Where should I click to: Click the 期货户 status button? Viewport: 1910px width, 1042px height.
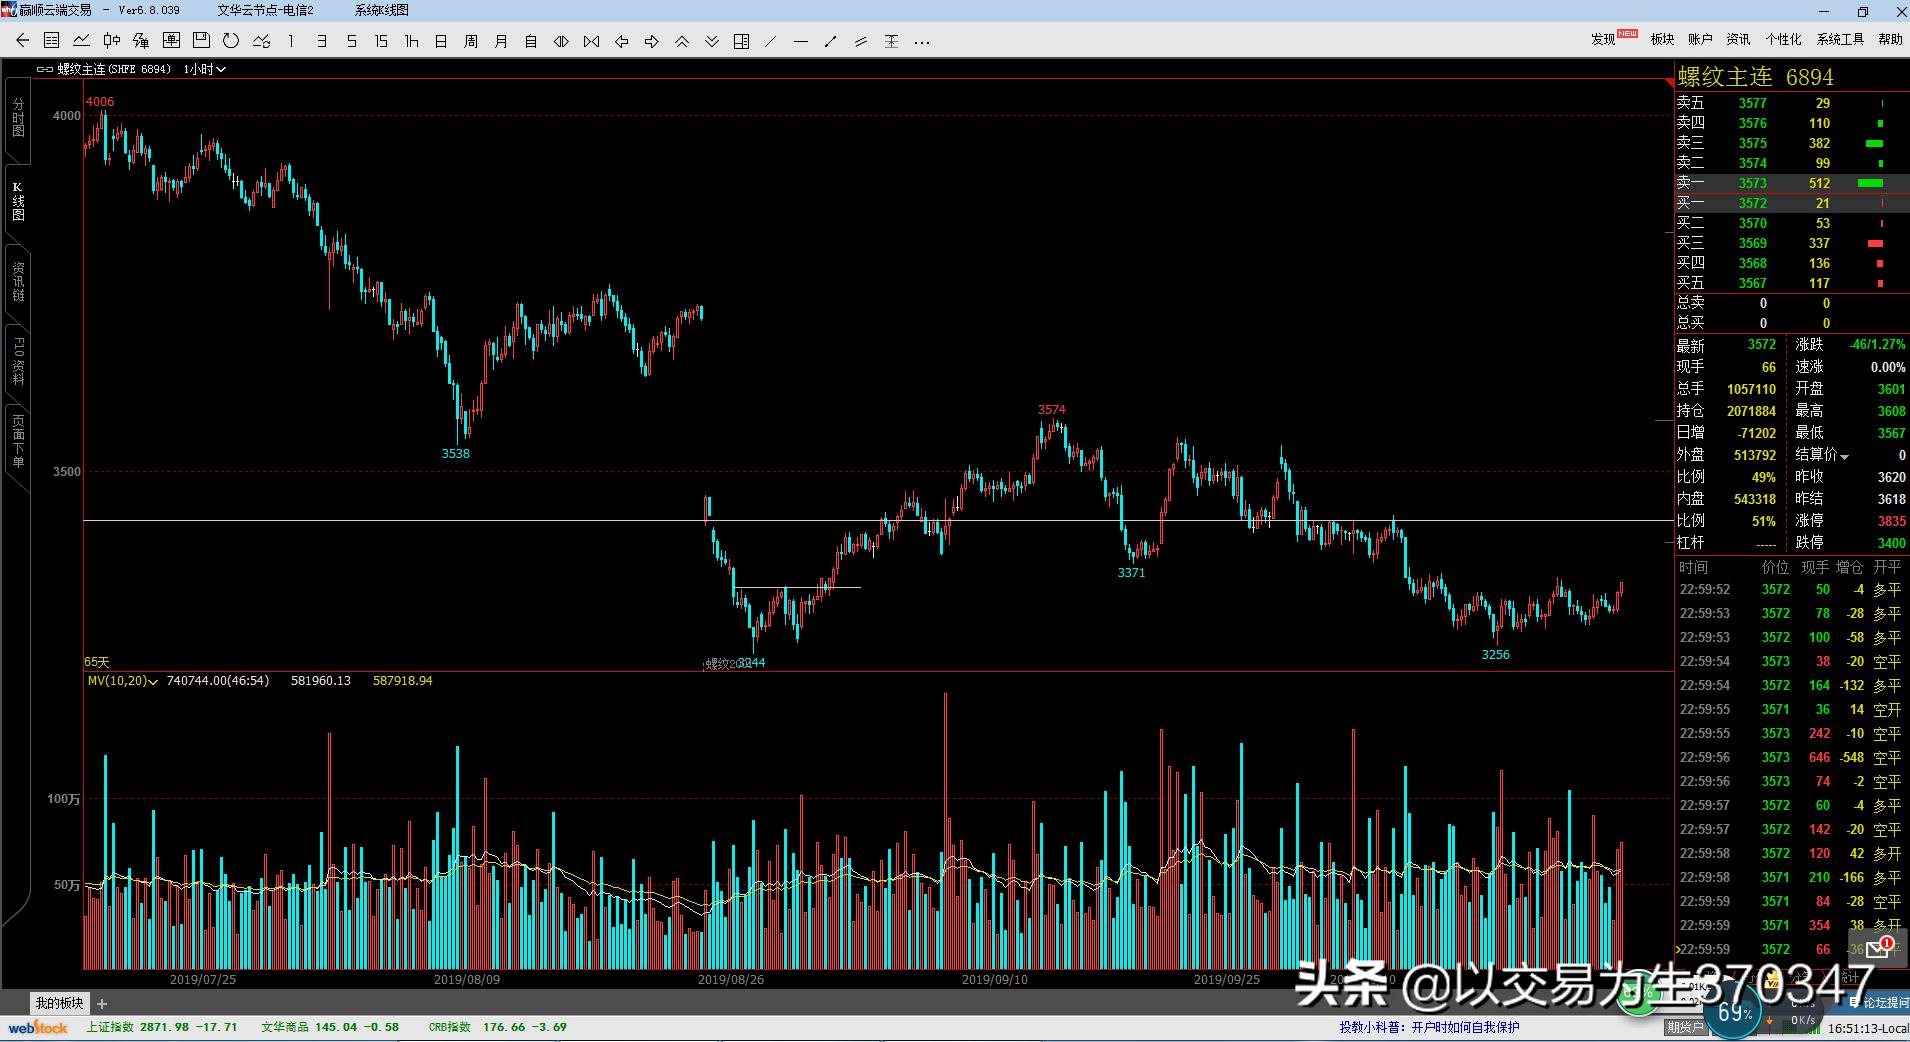(1685, 1027)
